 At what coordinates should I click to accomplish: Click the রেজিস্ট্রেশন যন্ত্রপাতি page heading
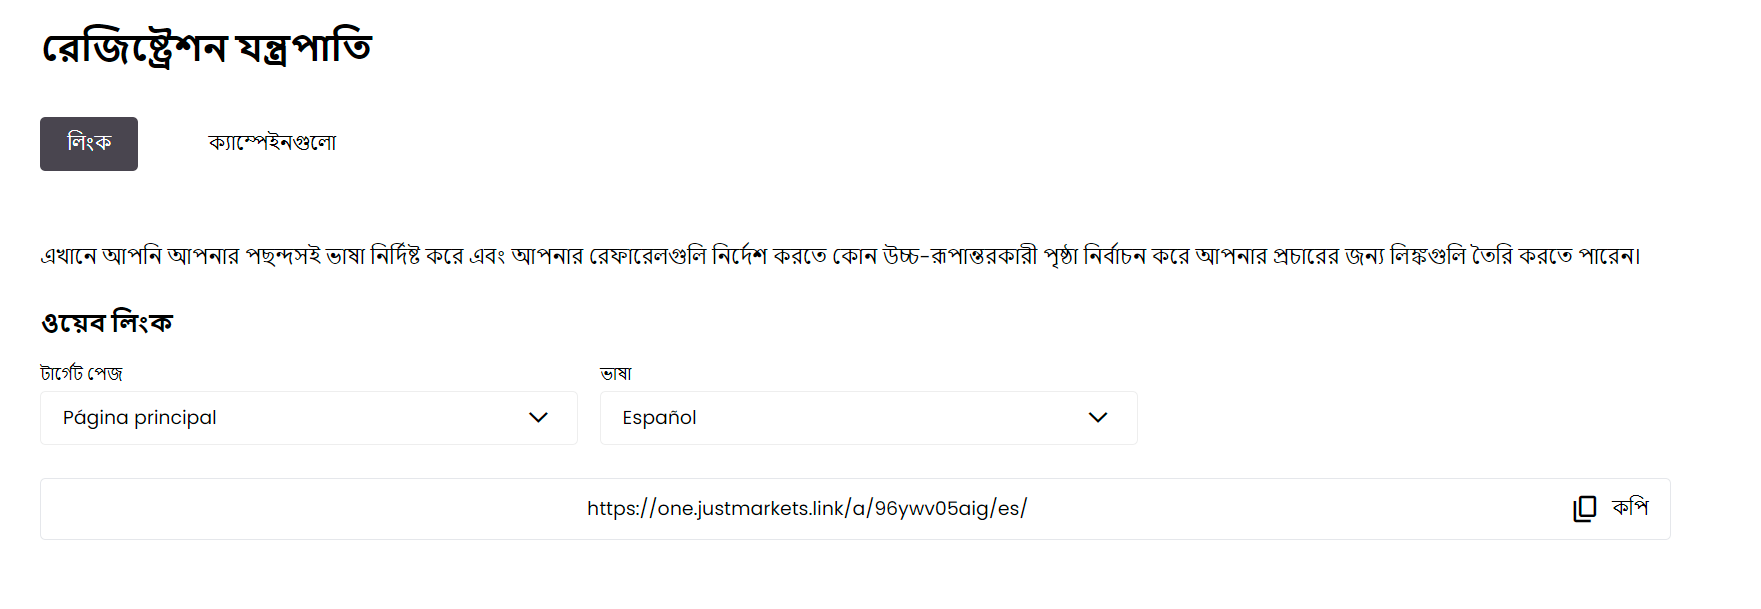pos(206,48)
